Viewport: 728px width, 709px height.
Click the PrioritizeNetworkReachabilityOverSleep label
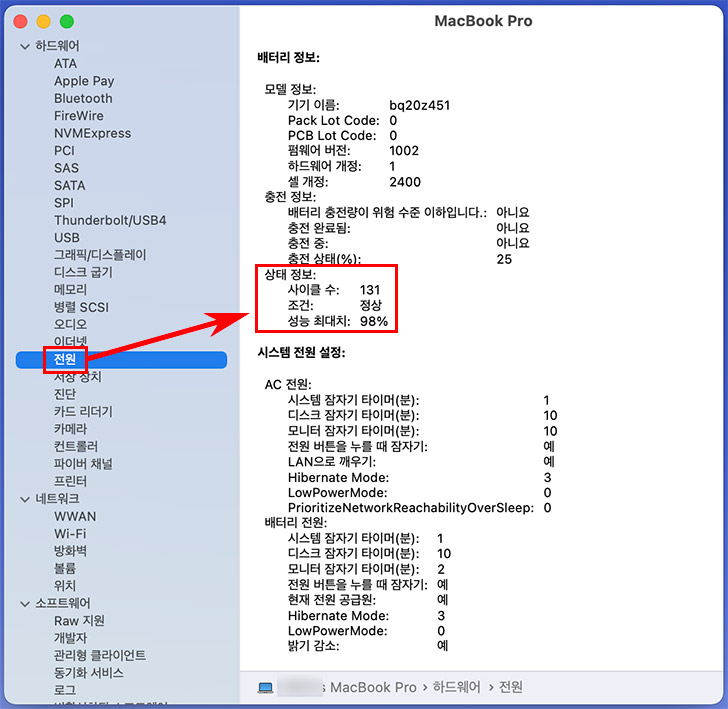[x=410, y=508]
